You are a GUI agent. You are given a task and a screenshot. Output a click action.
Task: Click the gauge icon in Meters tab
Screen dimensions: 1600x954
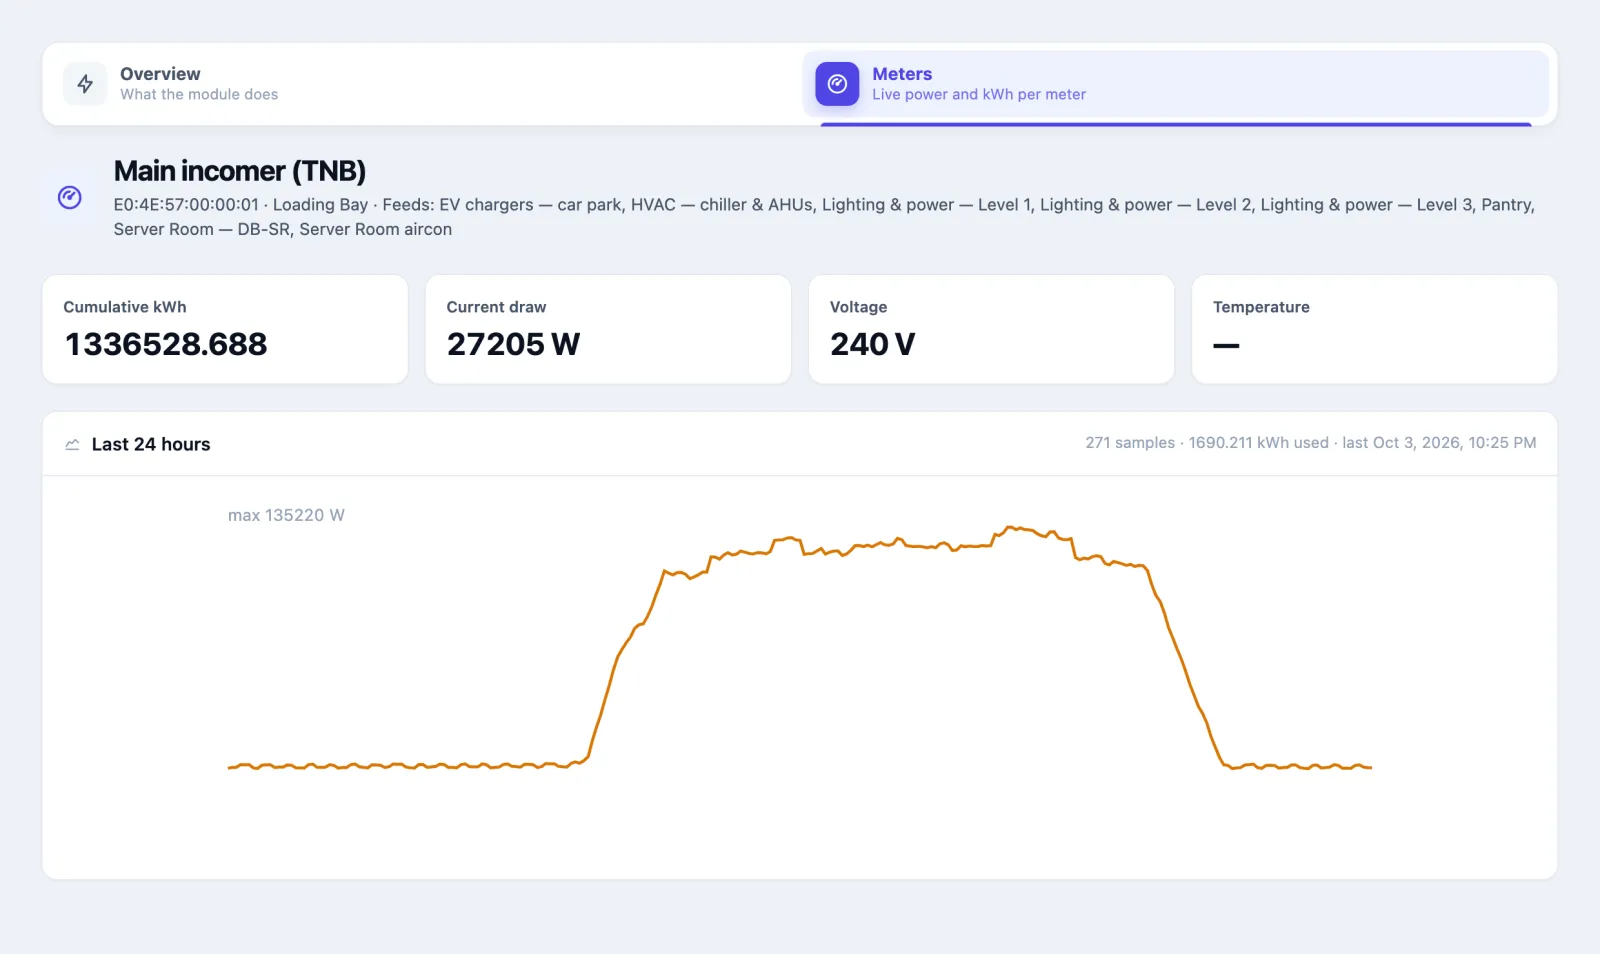pyautogui.click(x=837, y=84)
